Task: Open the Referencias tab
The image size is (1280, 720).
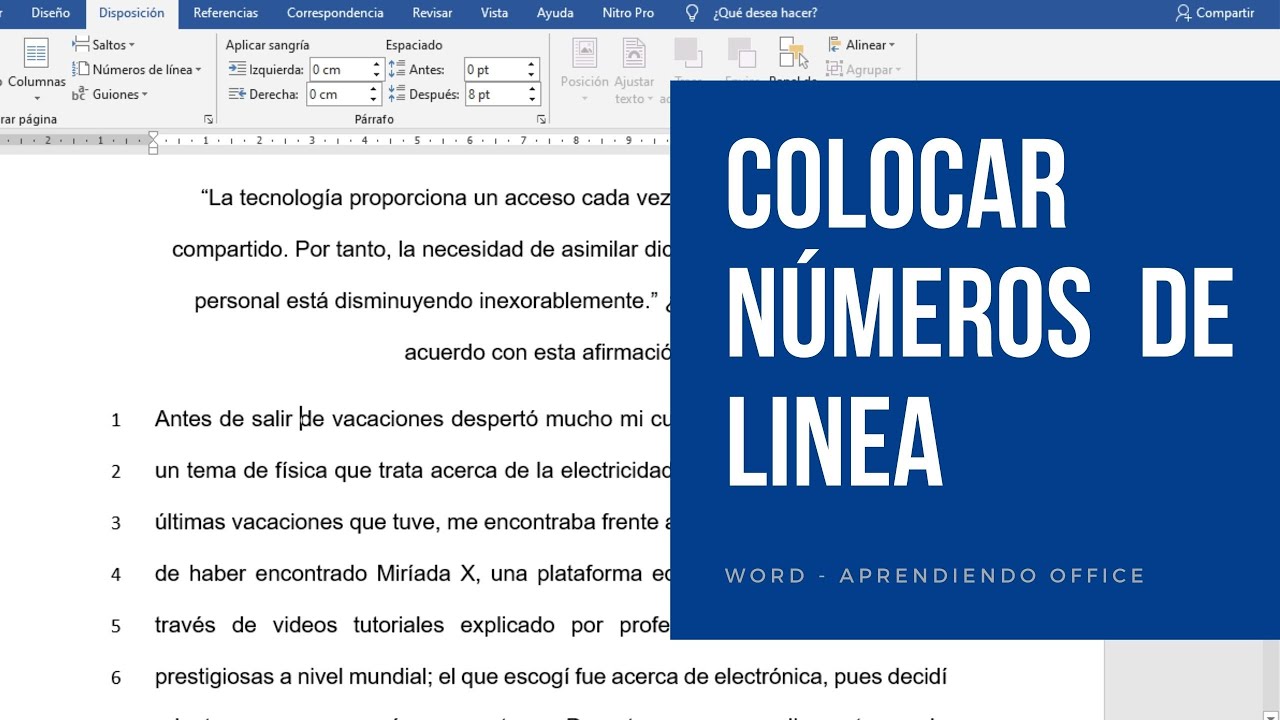Action: click(x=225, y=13)
